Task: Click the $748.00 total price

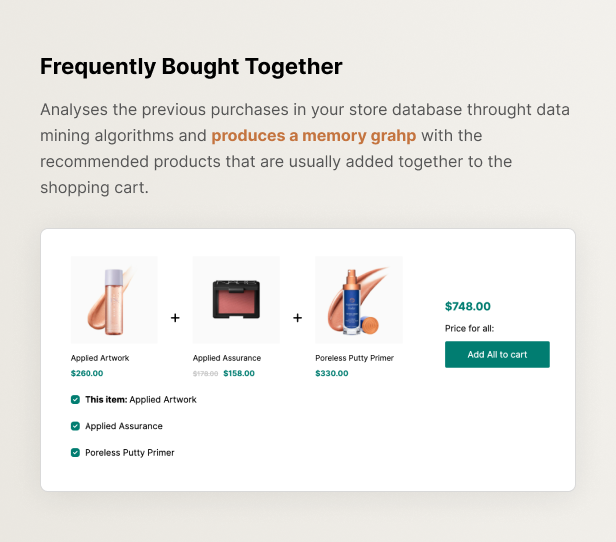Action: [x=468, y=306]
